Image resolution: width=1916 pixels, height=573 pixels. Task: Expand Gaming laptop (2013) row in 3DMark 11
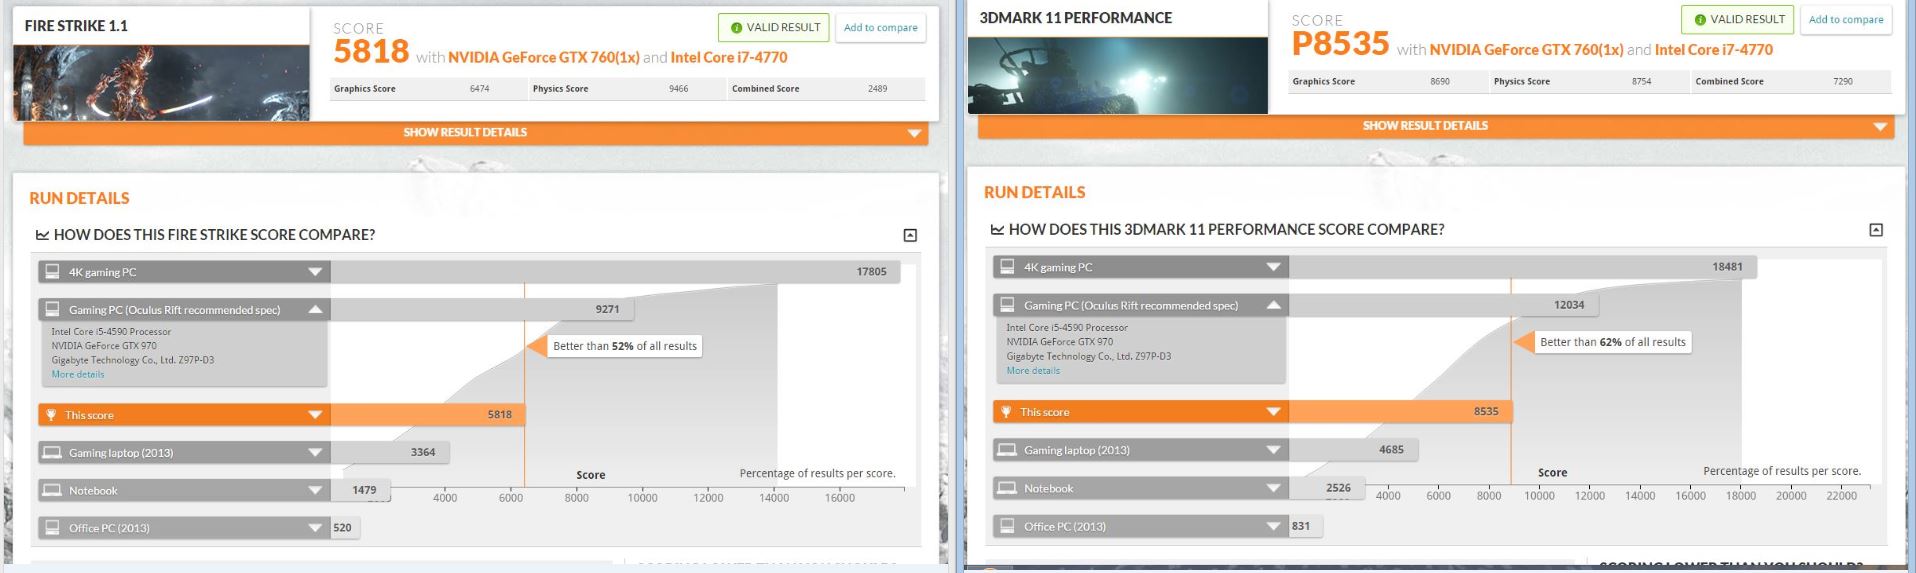[1273, 450]
